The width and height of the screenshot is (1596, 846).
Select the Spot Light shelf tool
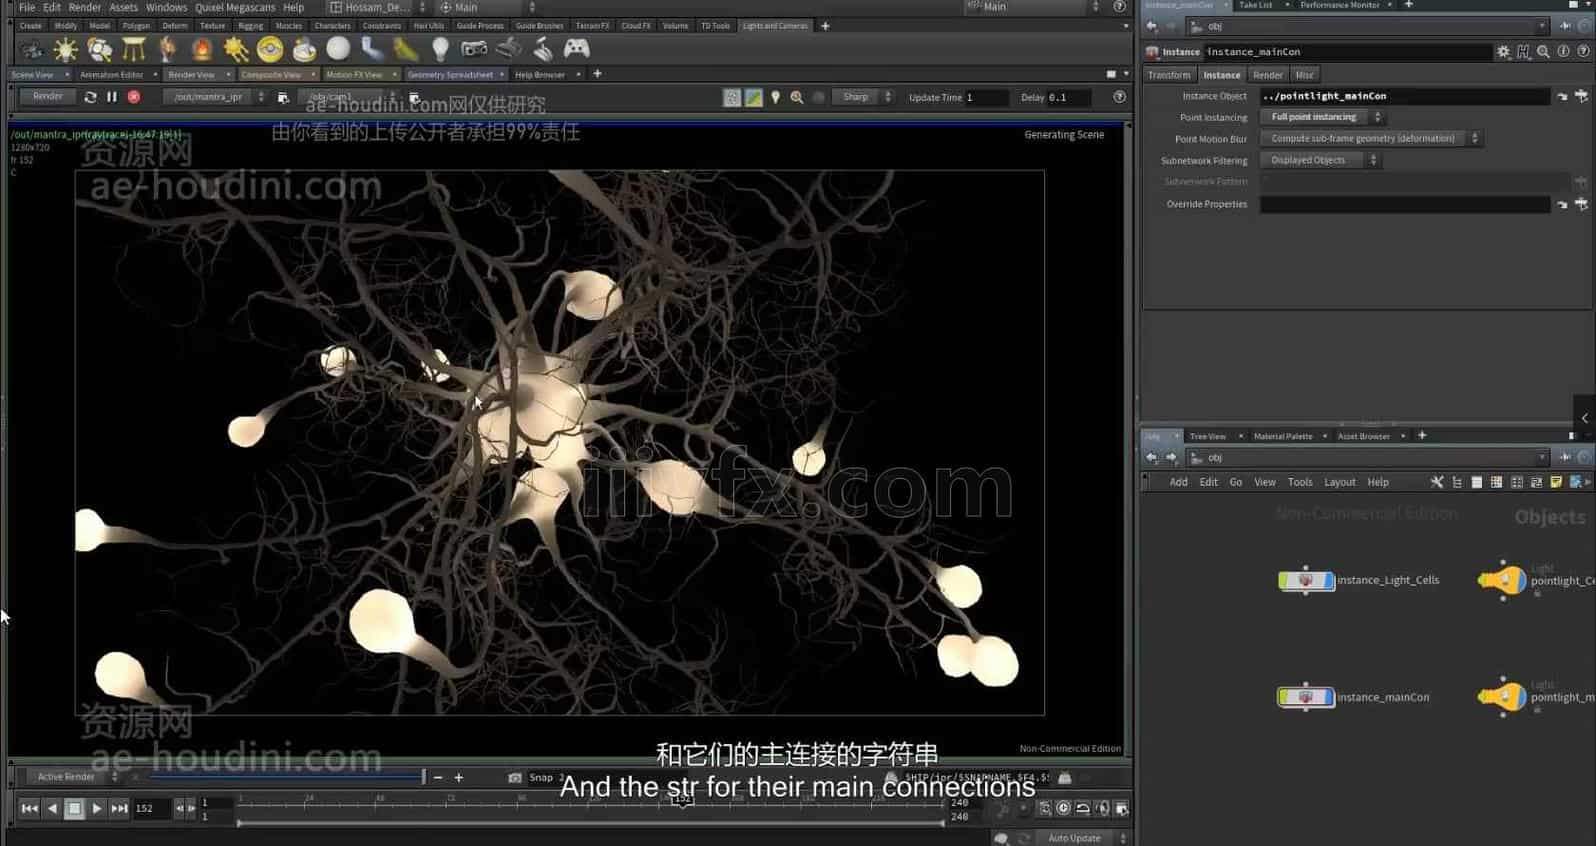(99, 48)
